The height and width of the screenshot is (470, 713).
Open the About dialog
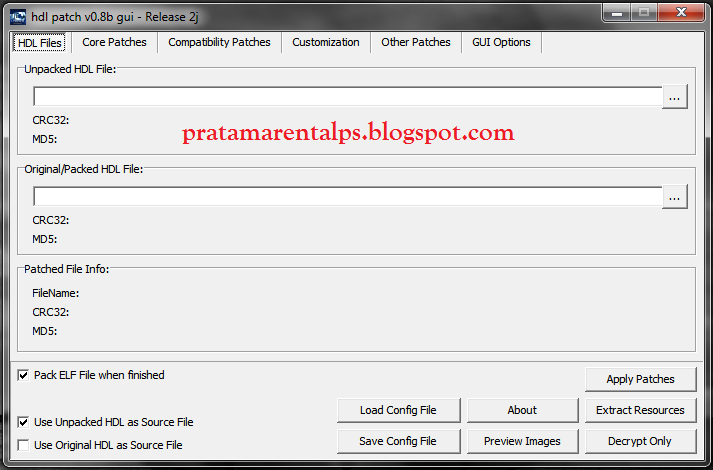tap(522, 410)
